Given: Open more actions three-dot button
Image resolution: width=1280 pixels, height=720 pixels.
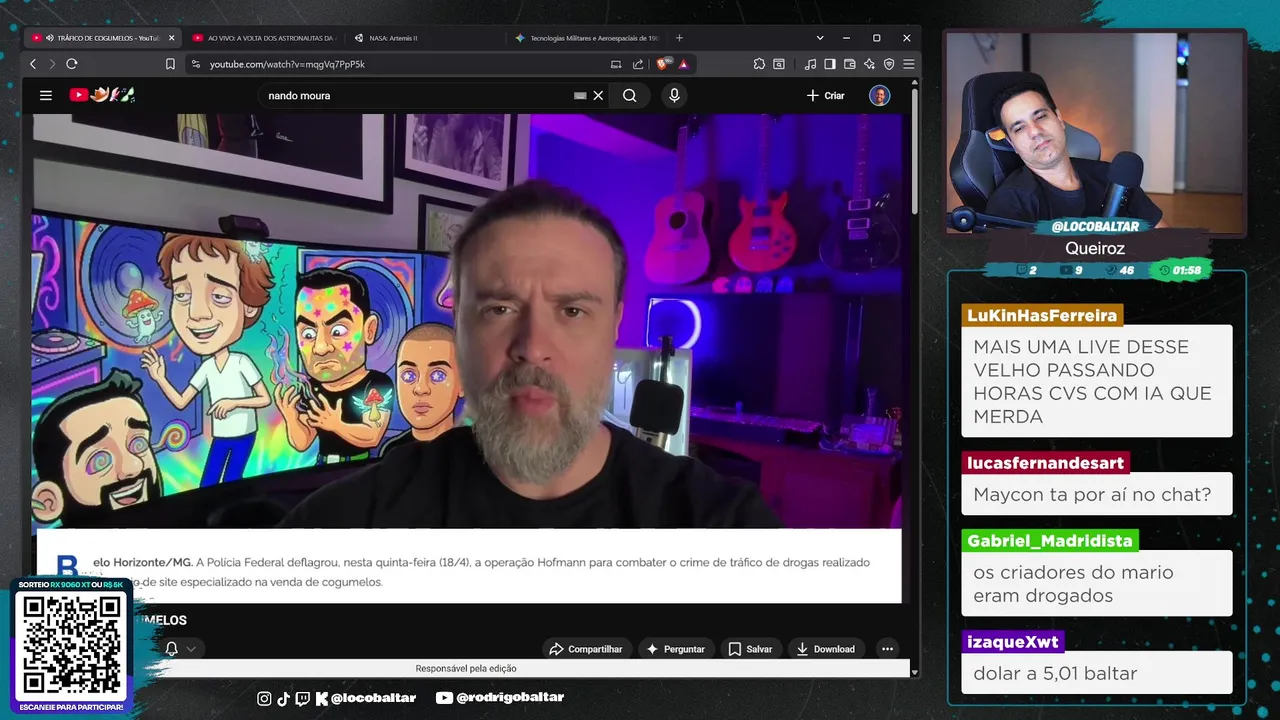Looking at the screenshot, I should 887,649.
